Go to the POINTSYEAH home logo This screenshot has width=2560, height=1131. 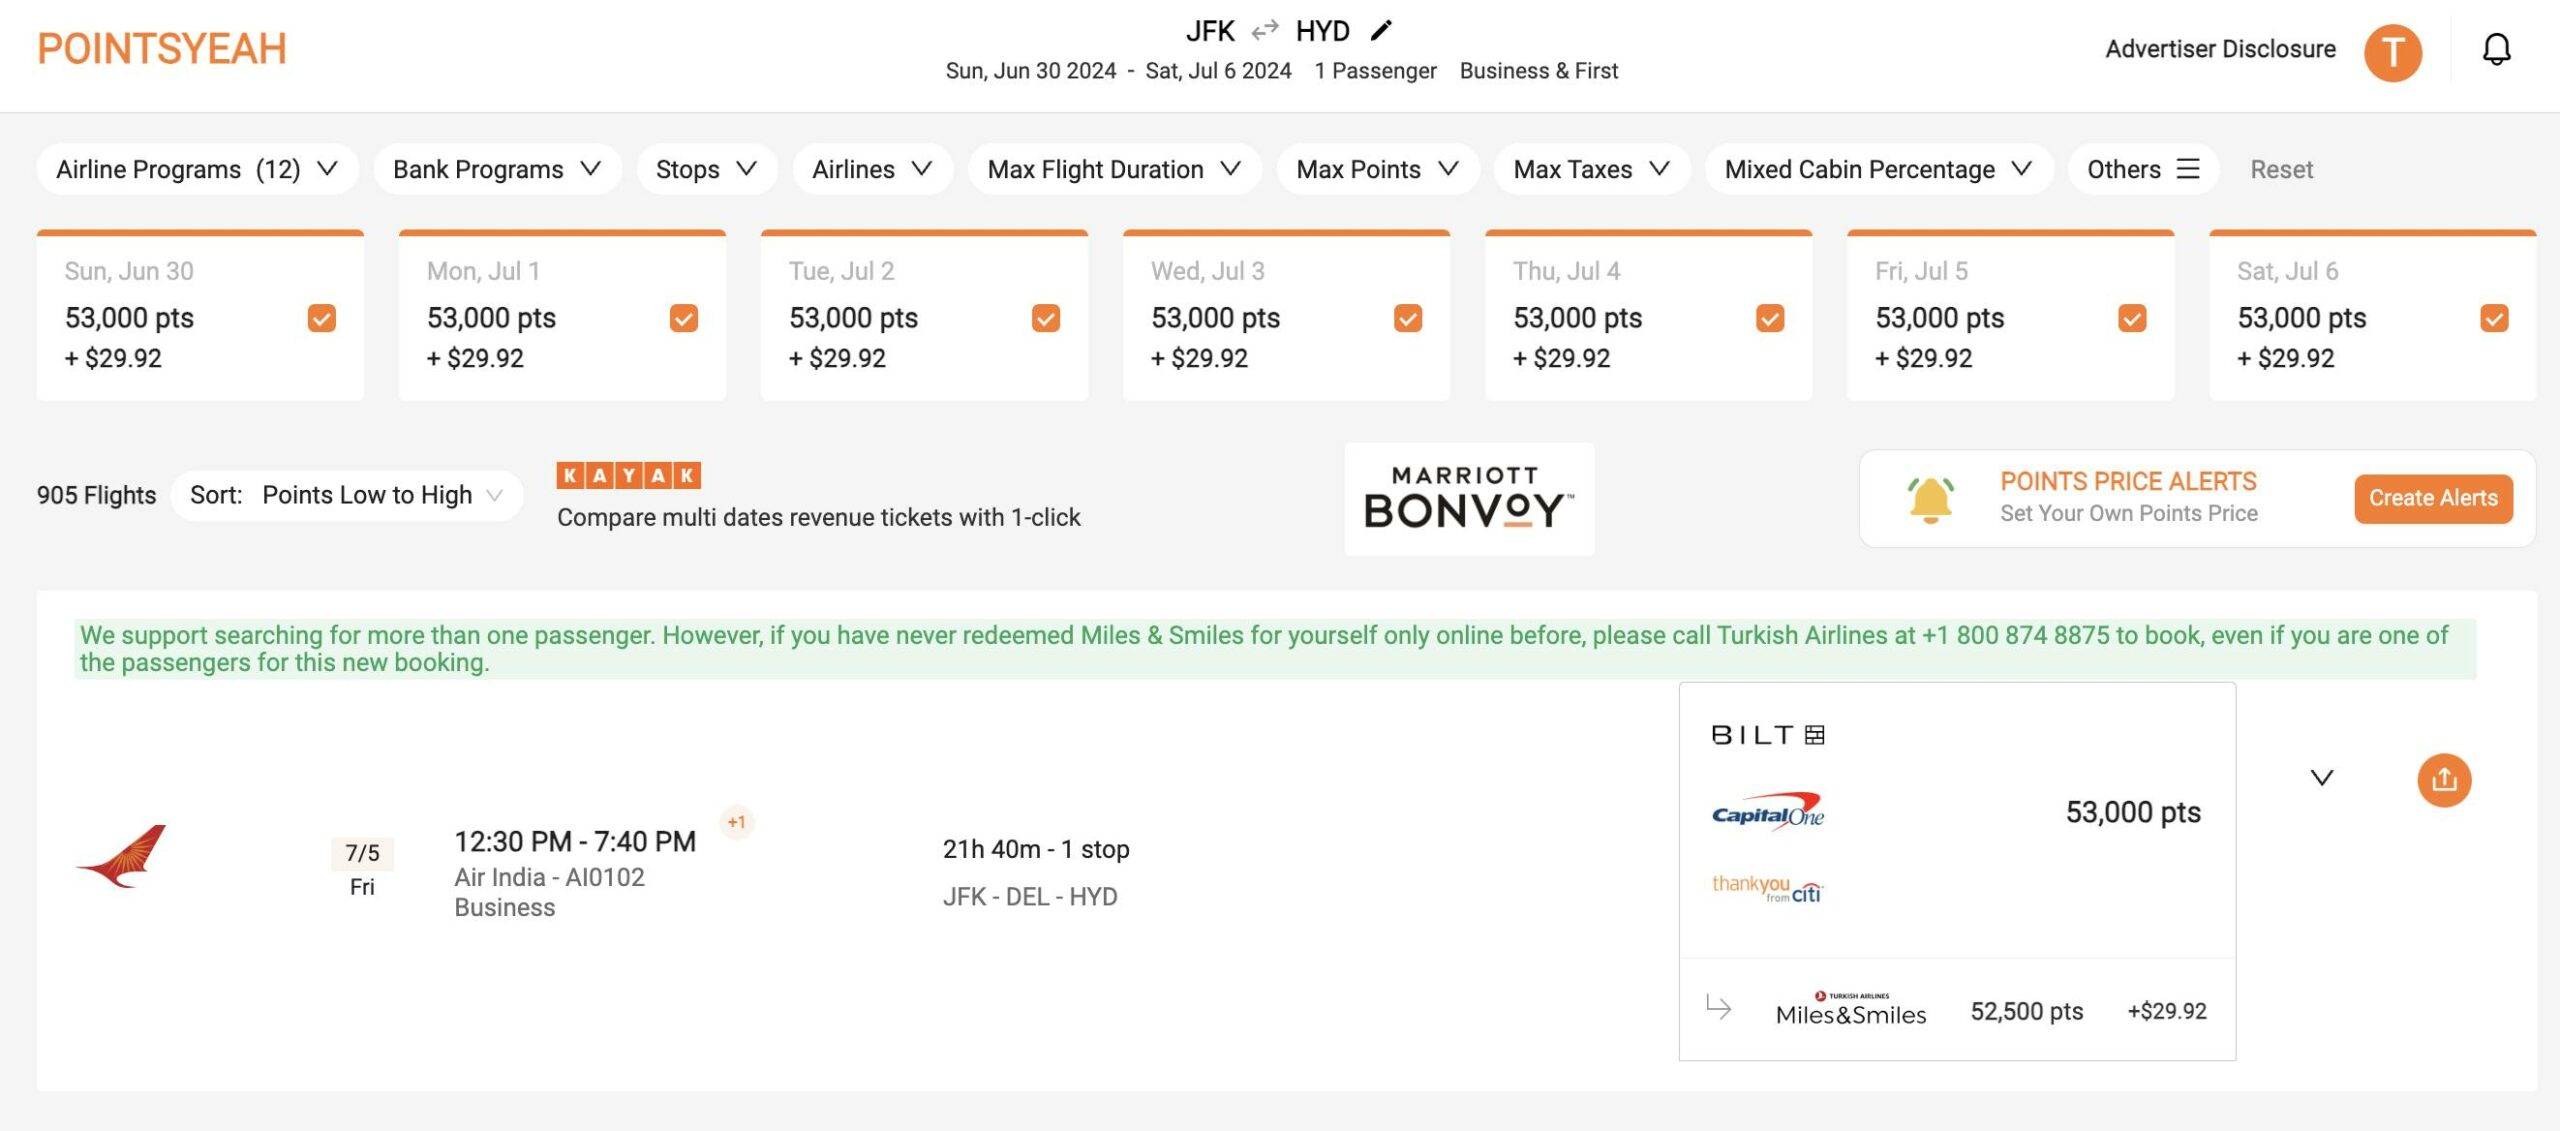(162, 48)
